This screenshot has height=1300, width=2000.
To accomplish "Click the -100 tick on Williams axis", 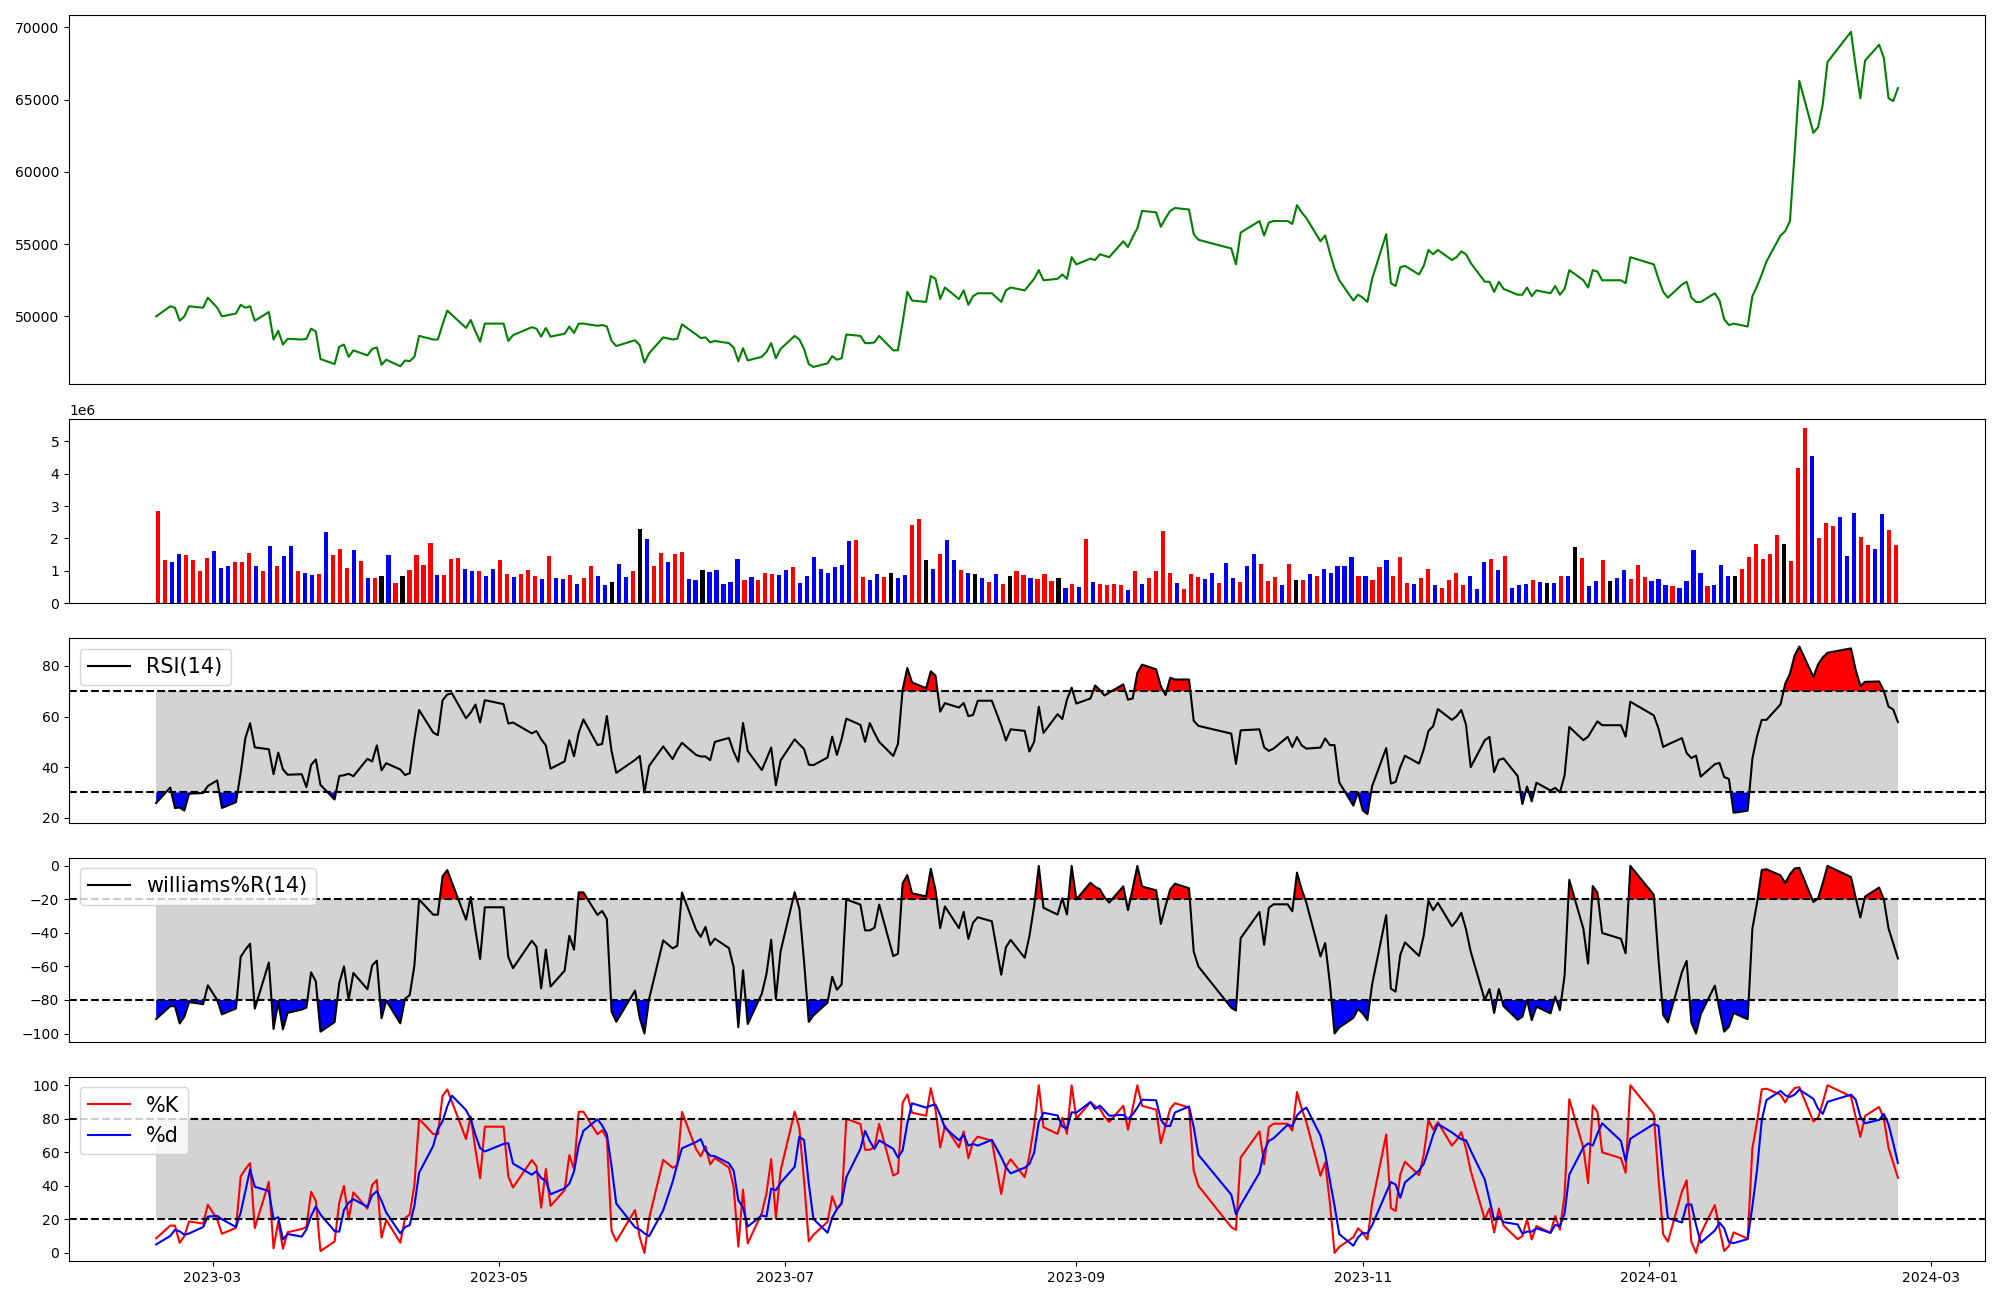I will (x=42, y=1034).
